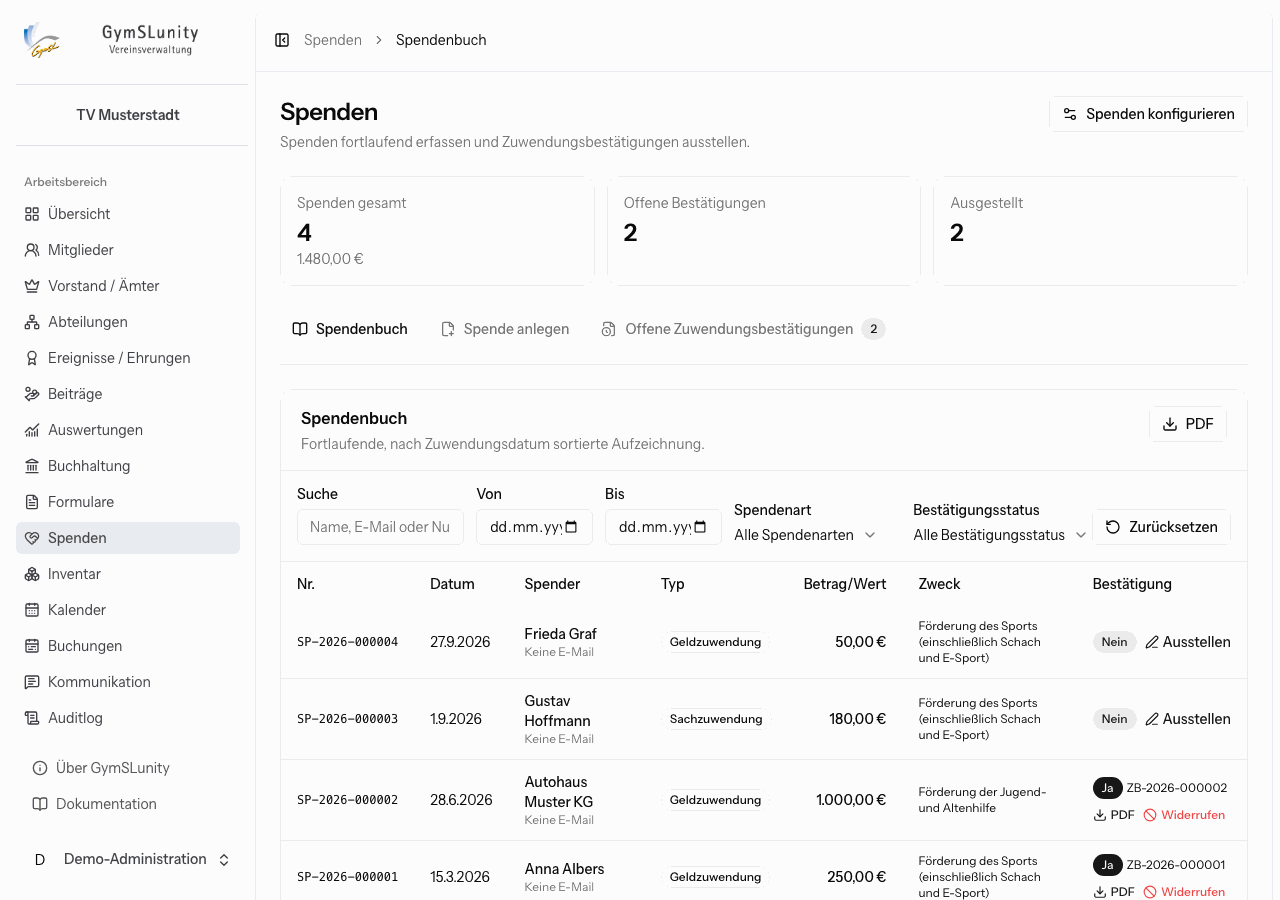
Task: Click the Kommunikation message icon
Action: (x=32, y=682)
